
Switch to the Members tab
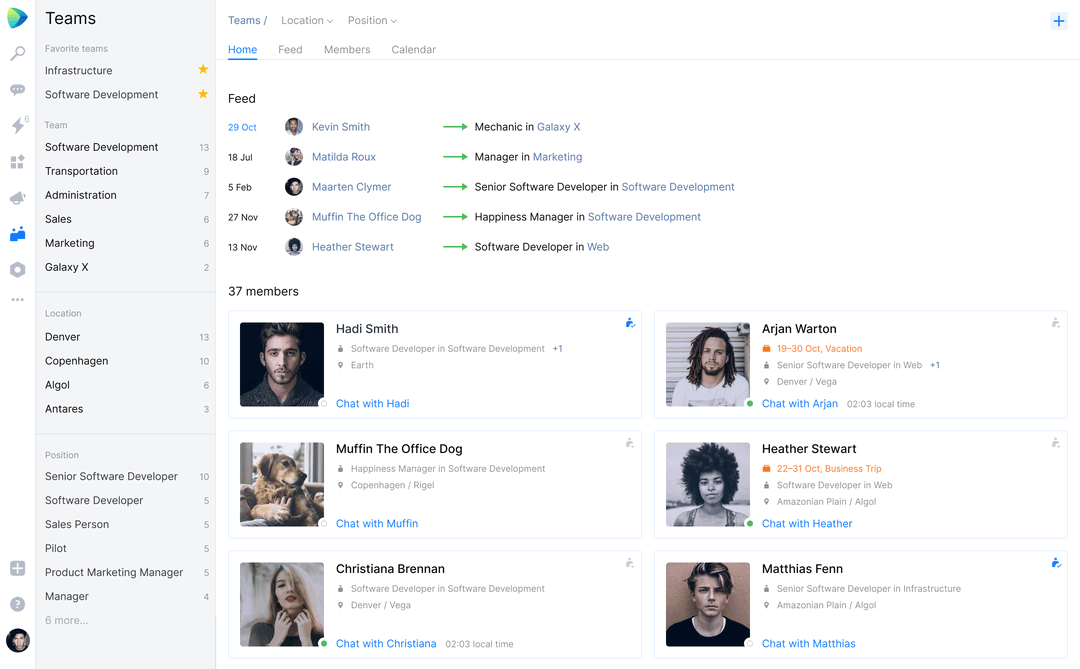(x=347, y=50)
